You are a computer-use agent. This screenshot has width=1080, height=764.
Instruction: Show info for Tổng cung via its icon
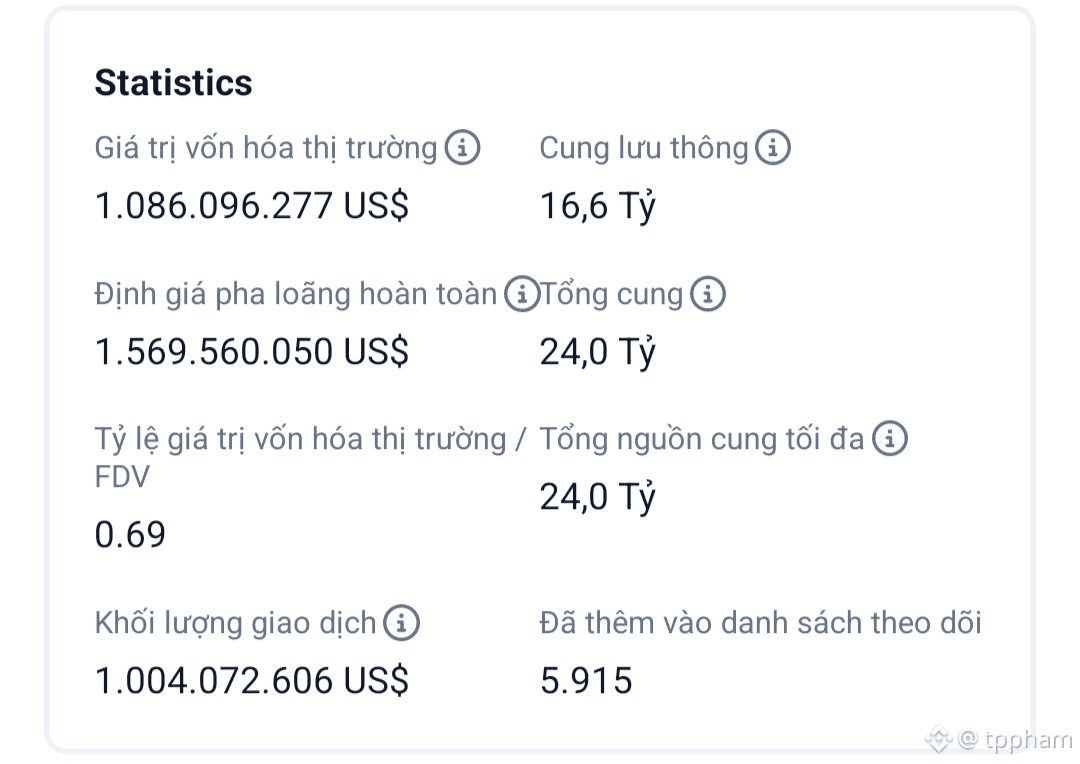707,295
